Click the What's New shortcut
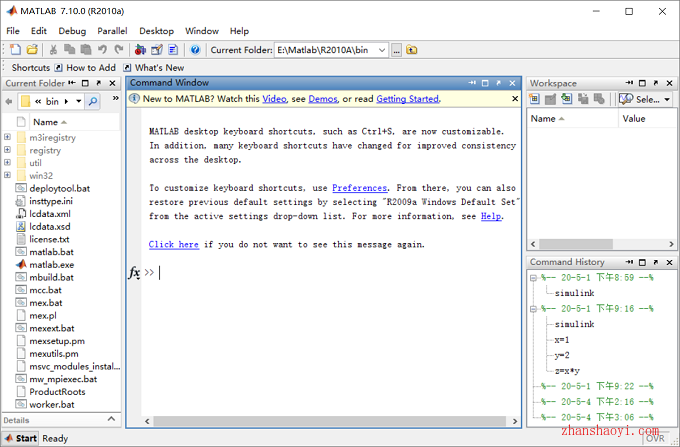 pyautogui.click(x=154, y=68)
